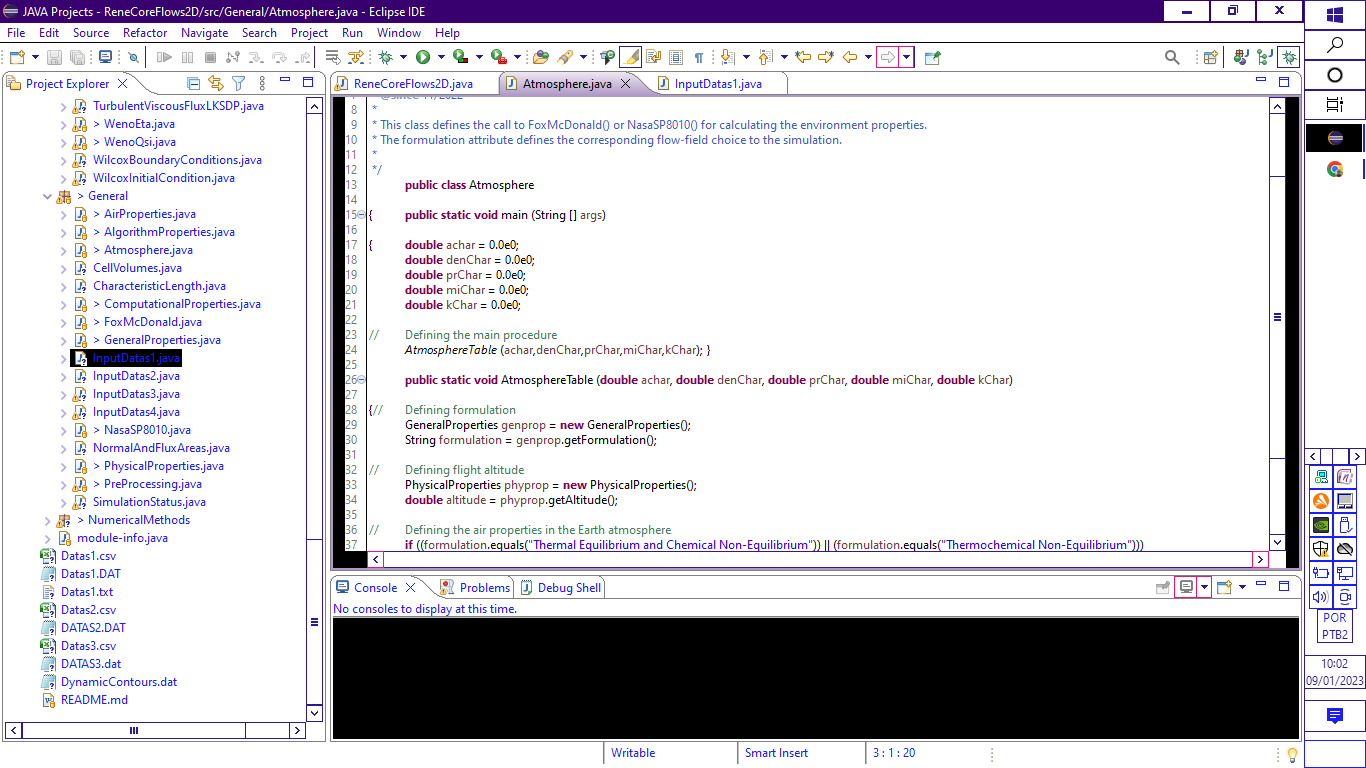Close the Console view tab

[410, 588]
